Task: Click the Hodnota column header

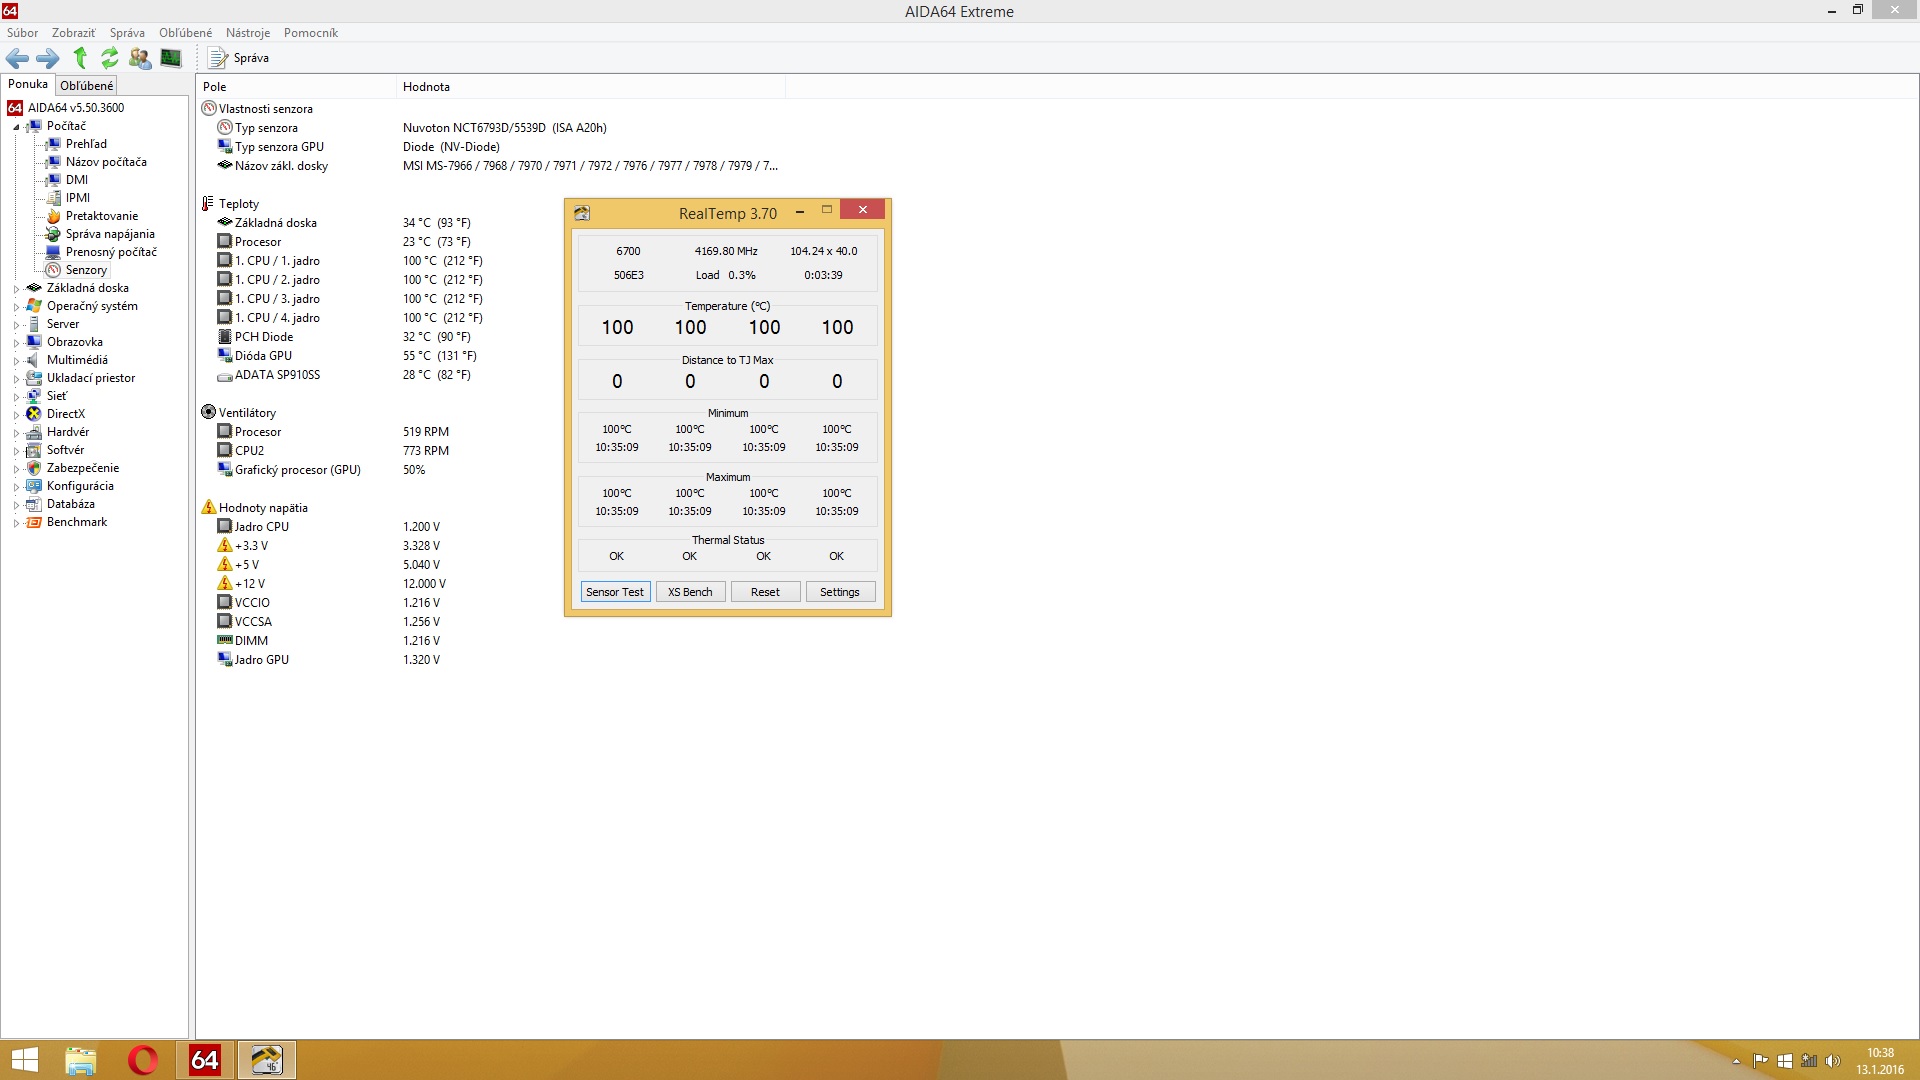Action: click(591, 87)
